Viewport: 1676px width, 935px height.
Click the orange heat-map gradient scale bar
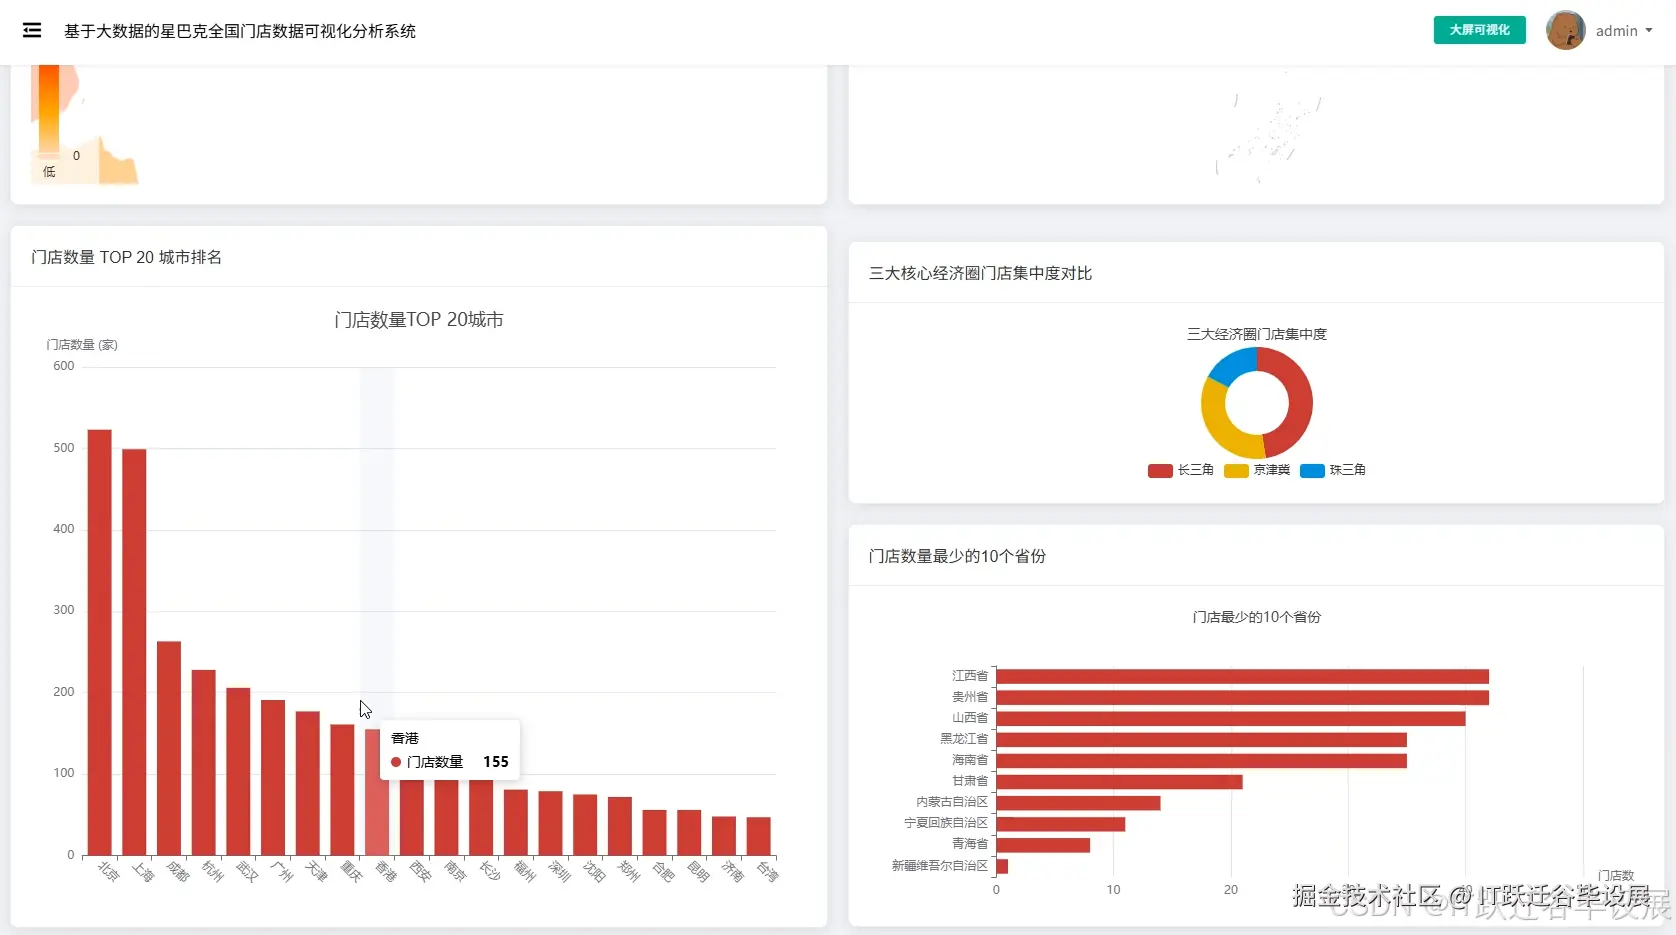pos(49,109)
